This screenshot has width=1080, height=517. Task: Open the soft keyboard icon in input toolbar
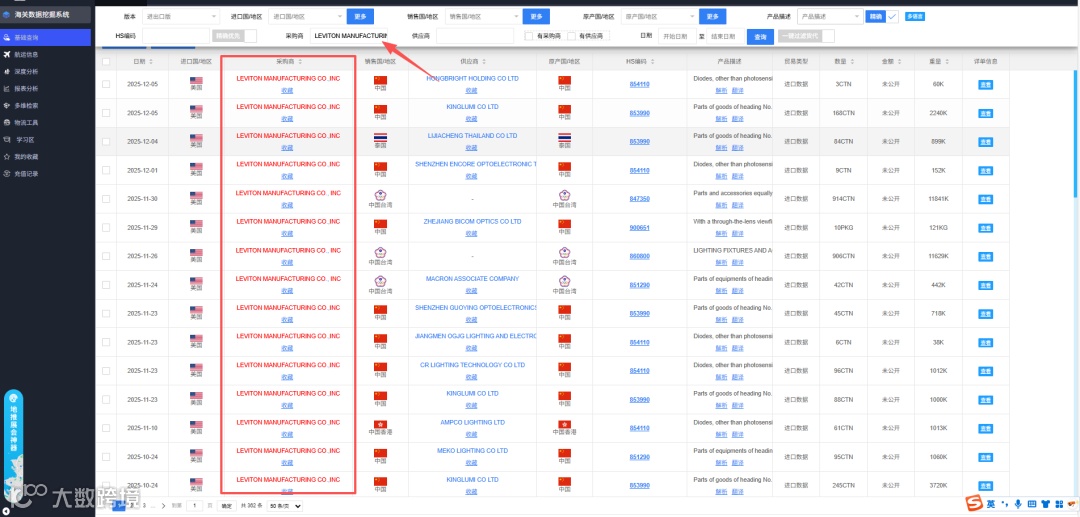[1031, 504]
